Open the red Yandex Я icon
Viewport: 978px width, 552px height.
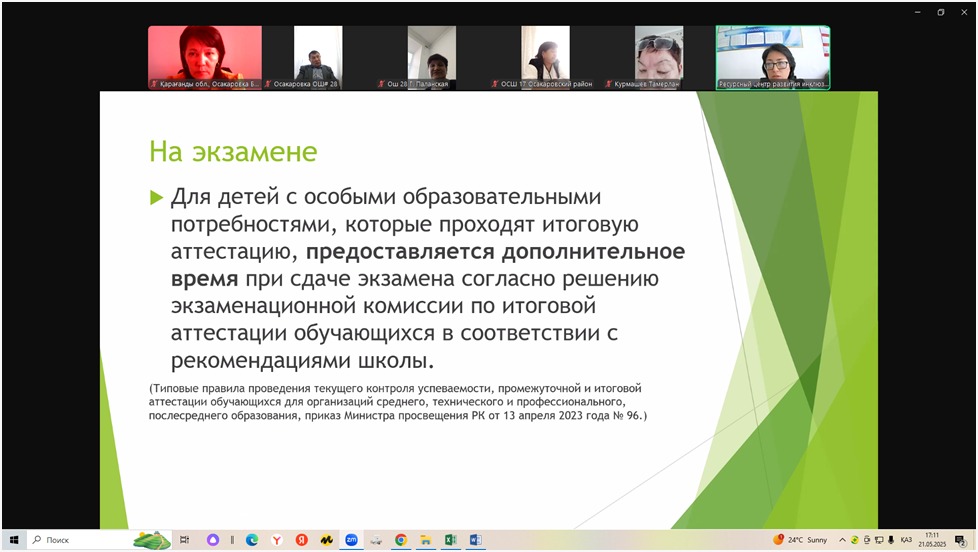(x=302, y=540)
